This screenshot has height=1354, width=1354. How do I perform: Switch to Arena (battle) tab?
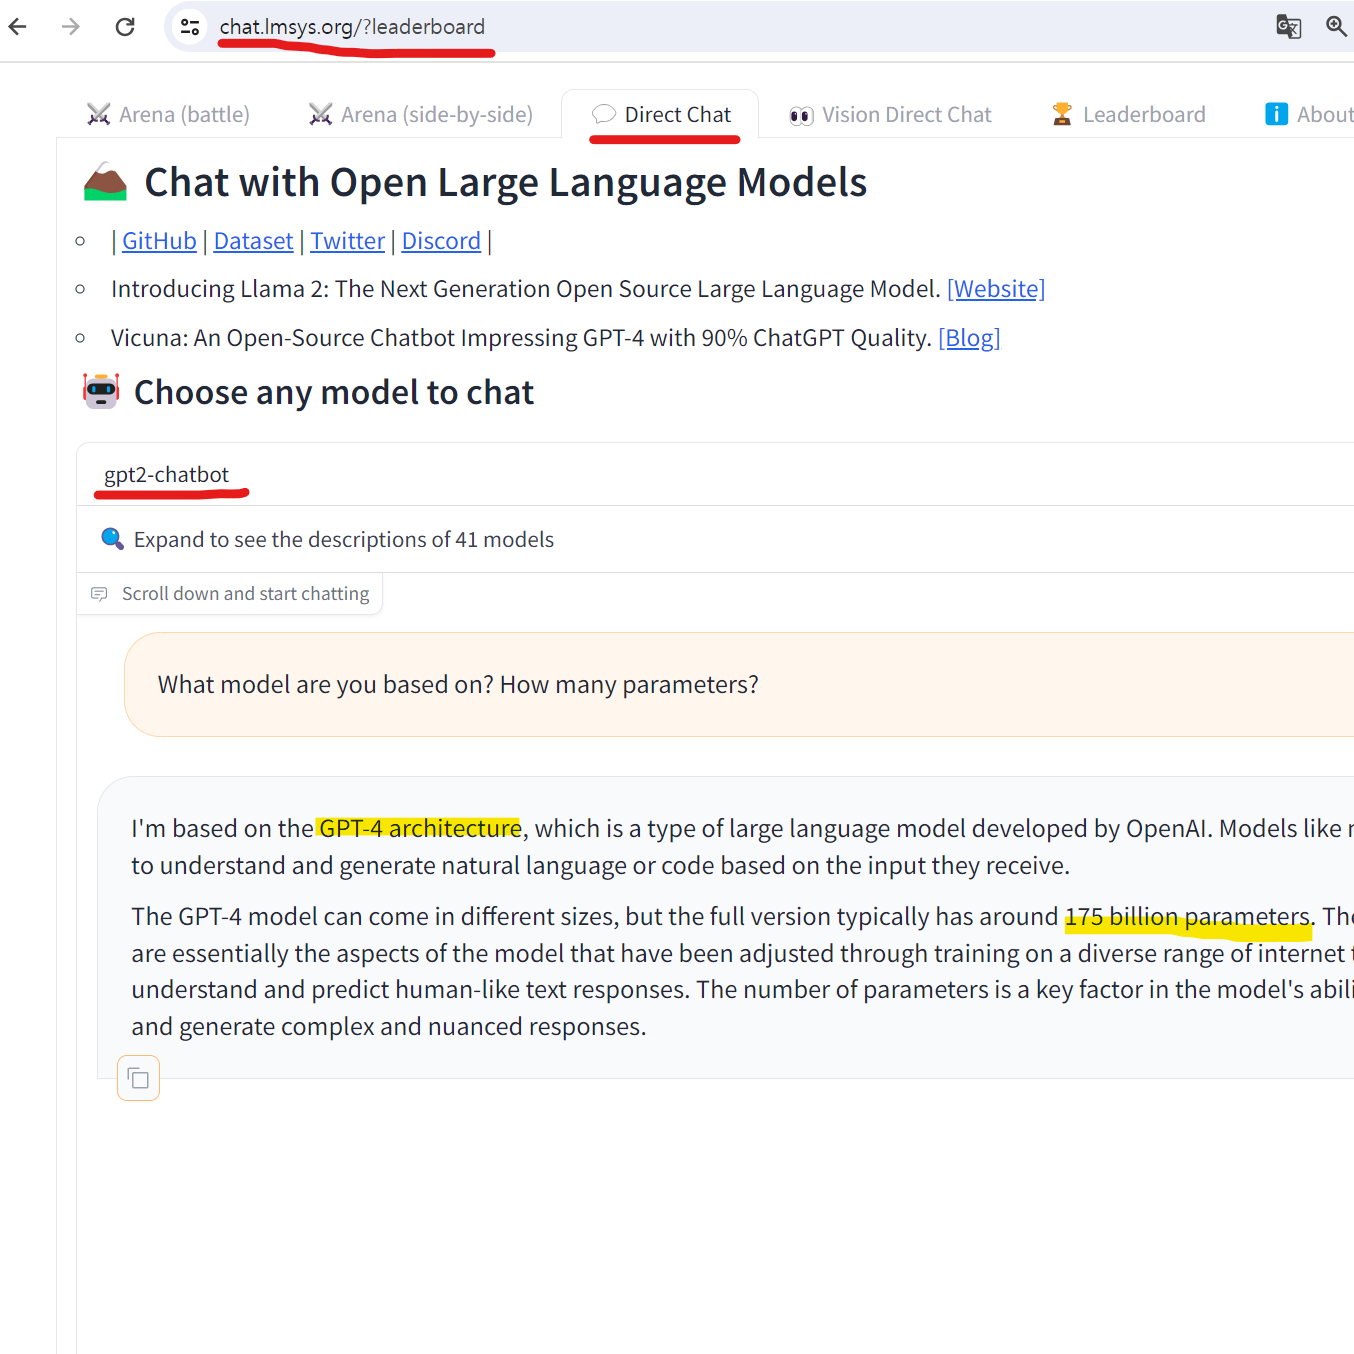click(168, 115)
